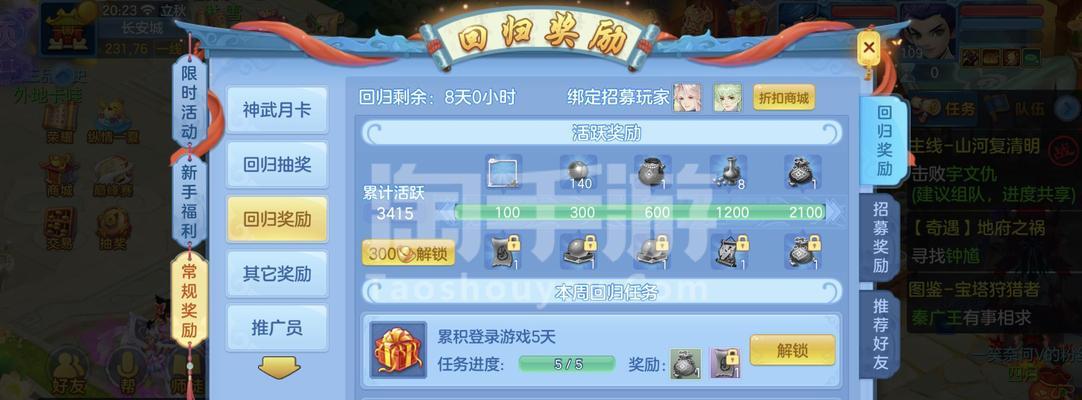Tap the locked bag reward under 2100

[803, 251]
